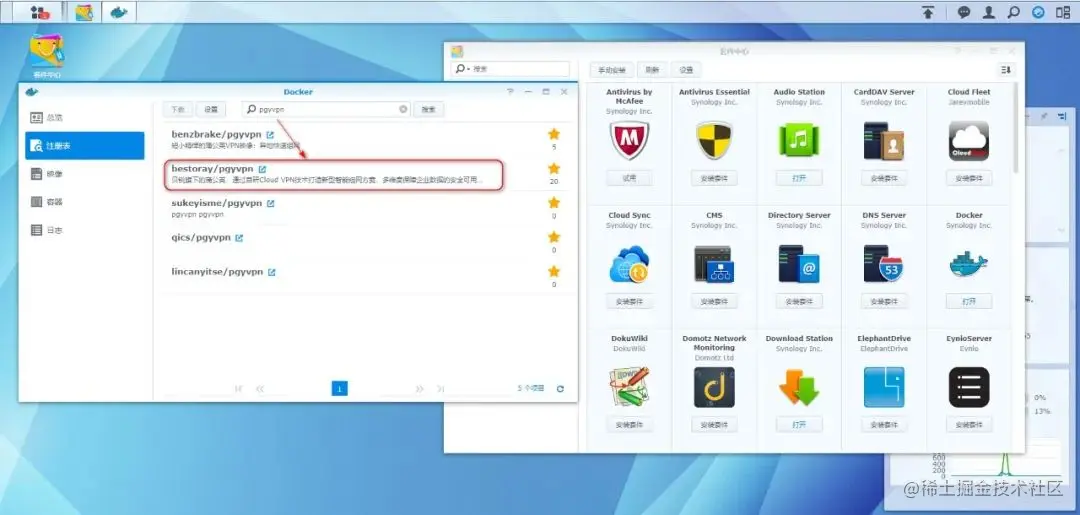Open pilot view icon in taskbar
Screen dimensions: 1080x515
tap(1063, 12)
